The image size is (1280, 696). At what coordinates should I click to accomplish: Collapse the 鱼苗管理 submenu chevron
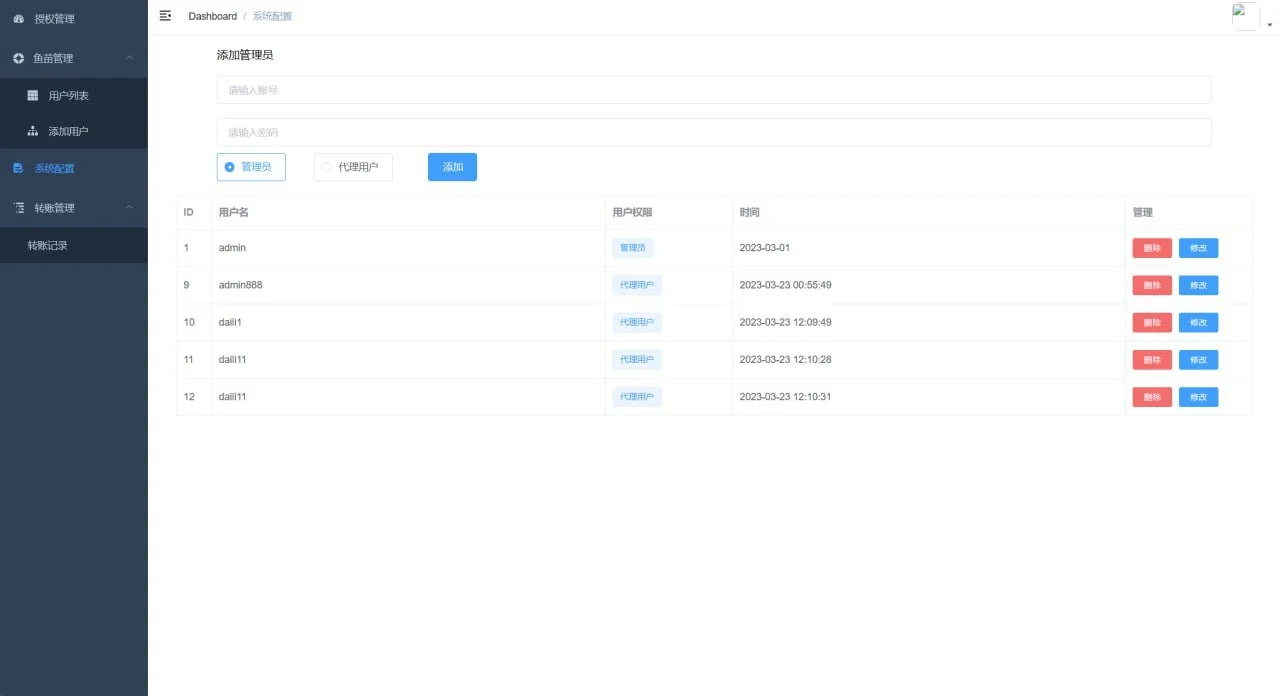(129, 58)
